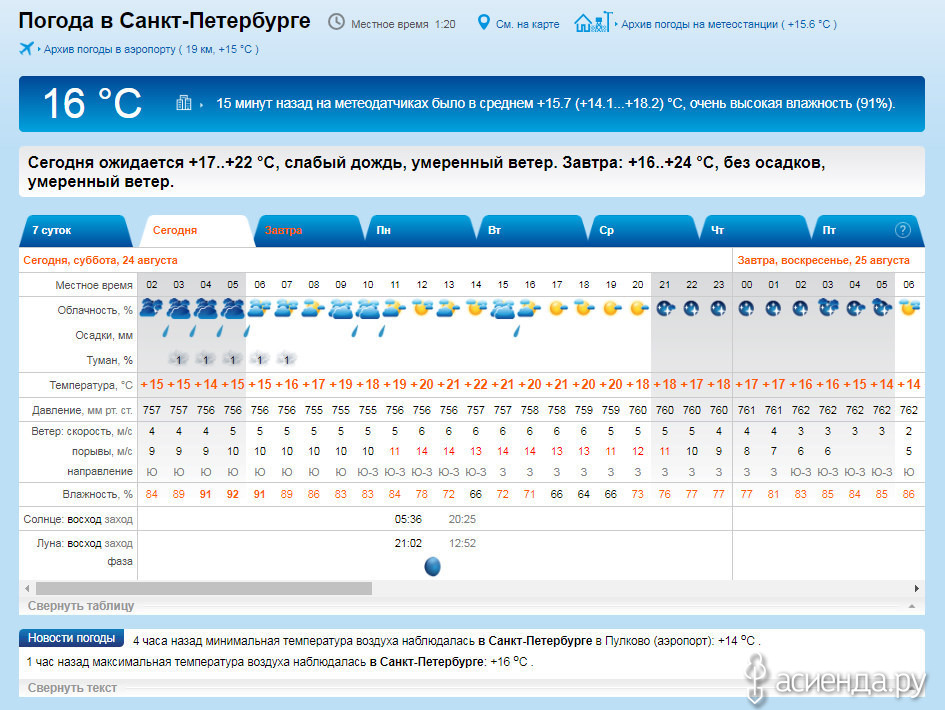The image size is (945, 710).
Task: Switch to the Завтра tab
Action: click(309, 230)
